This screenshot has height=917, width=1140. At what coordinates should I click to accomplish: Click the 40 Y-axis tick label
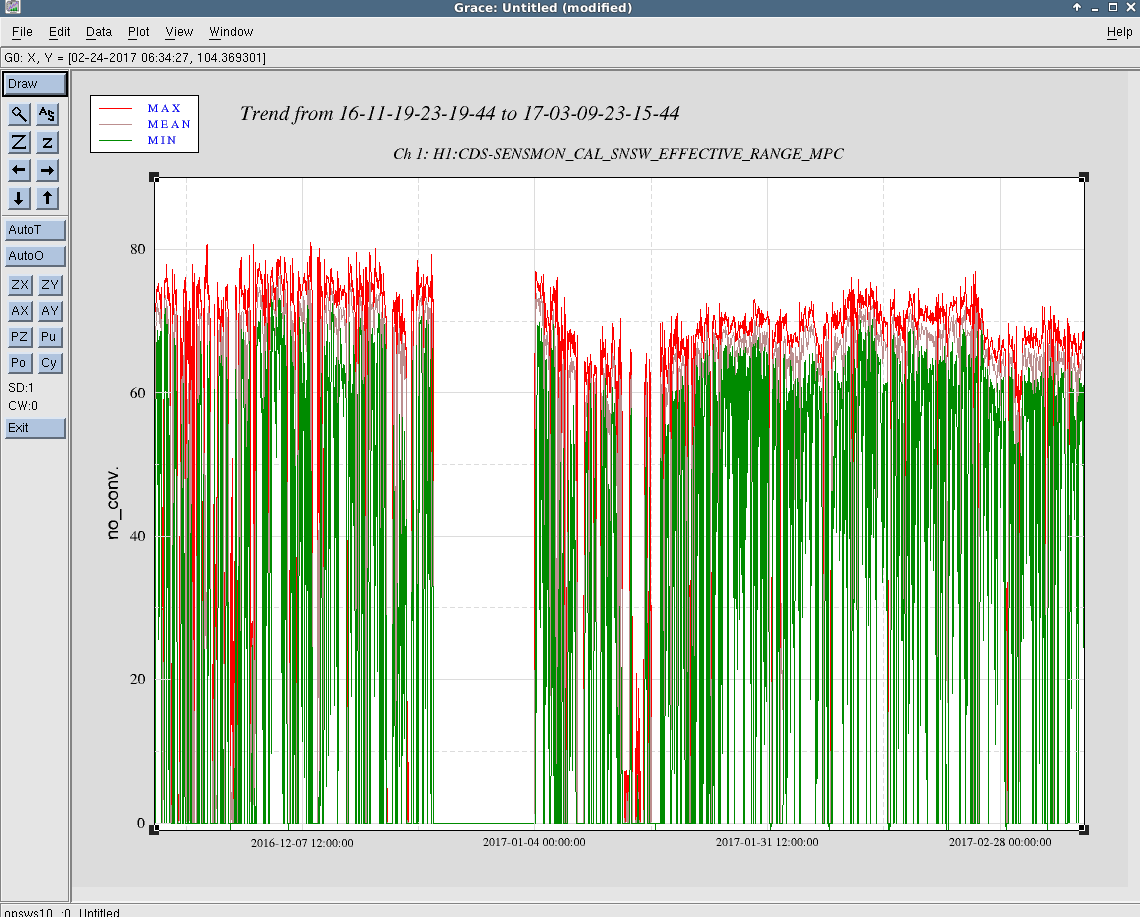(137, 537)
